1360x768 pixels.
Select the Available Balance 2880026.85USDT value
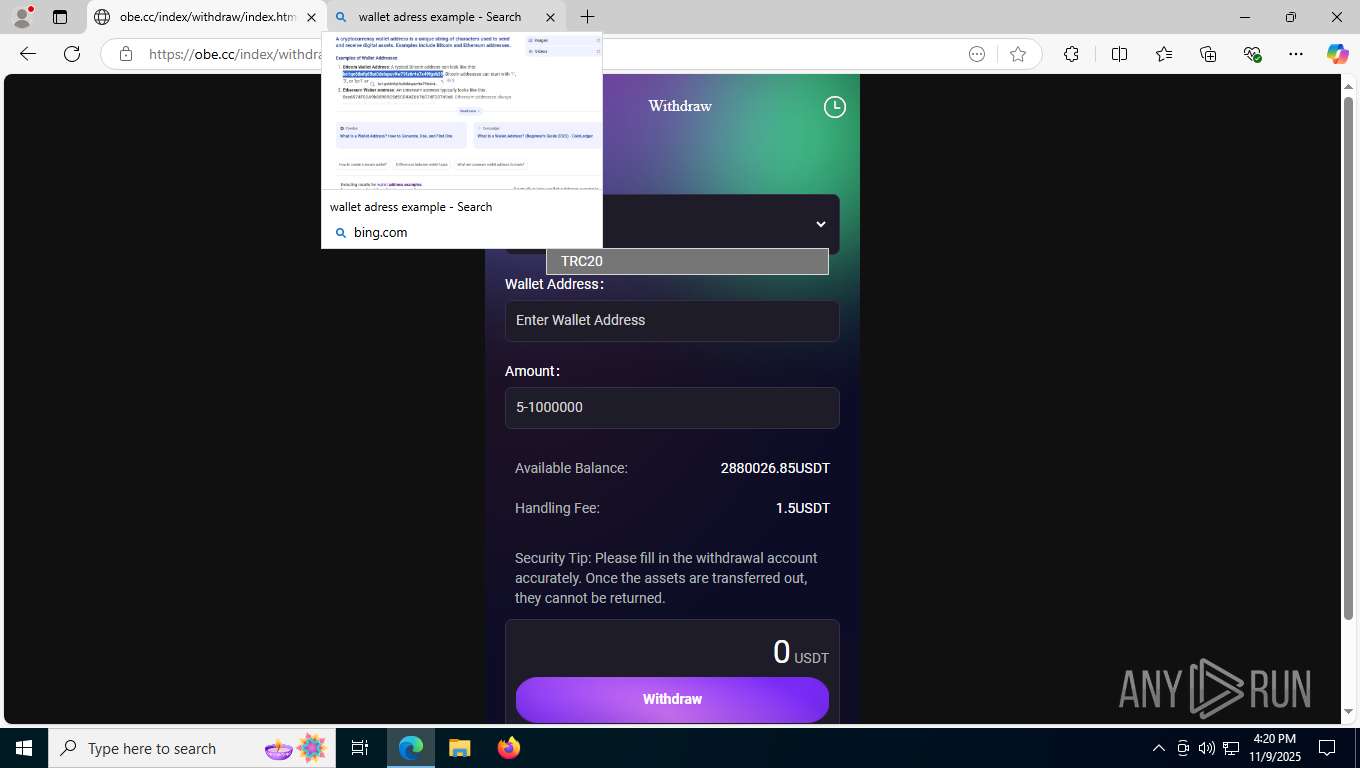coord(775,468)
